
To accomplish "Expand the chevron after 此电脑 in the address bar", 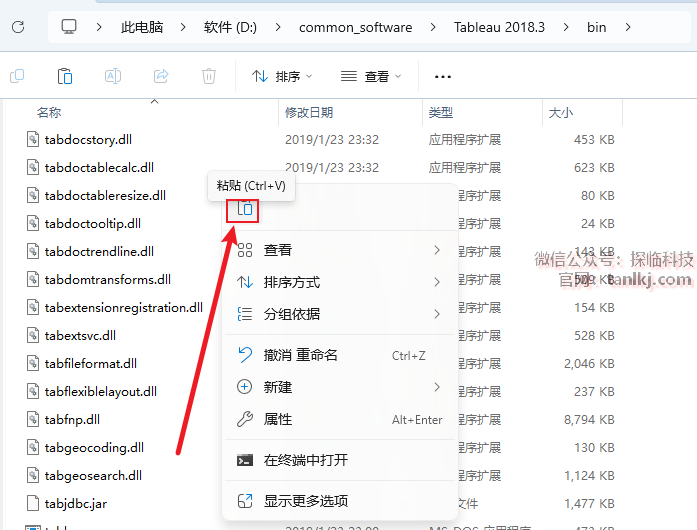I will point(183,27).
